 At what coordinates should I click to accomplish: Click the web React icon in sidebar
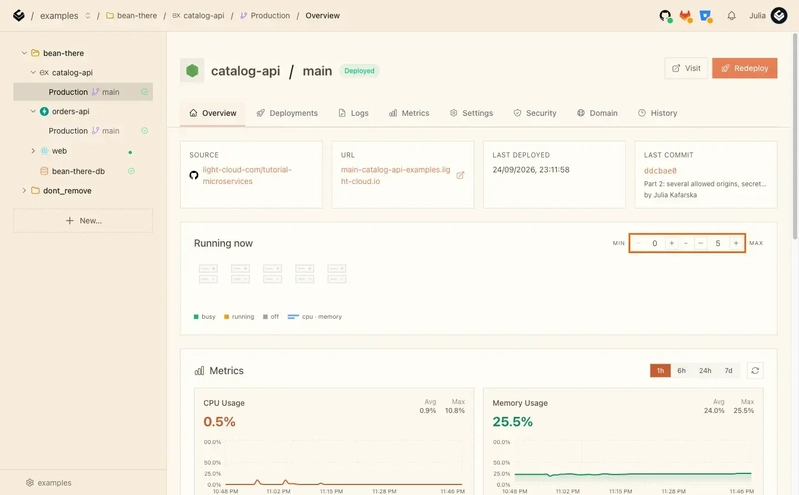[x=44, y=151]
